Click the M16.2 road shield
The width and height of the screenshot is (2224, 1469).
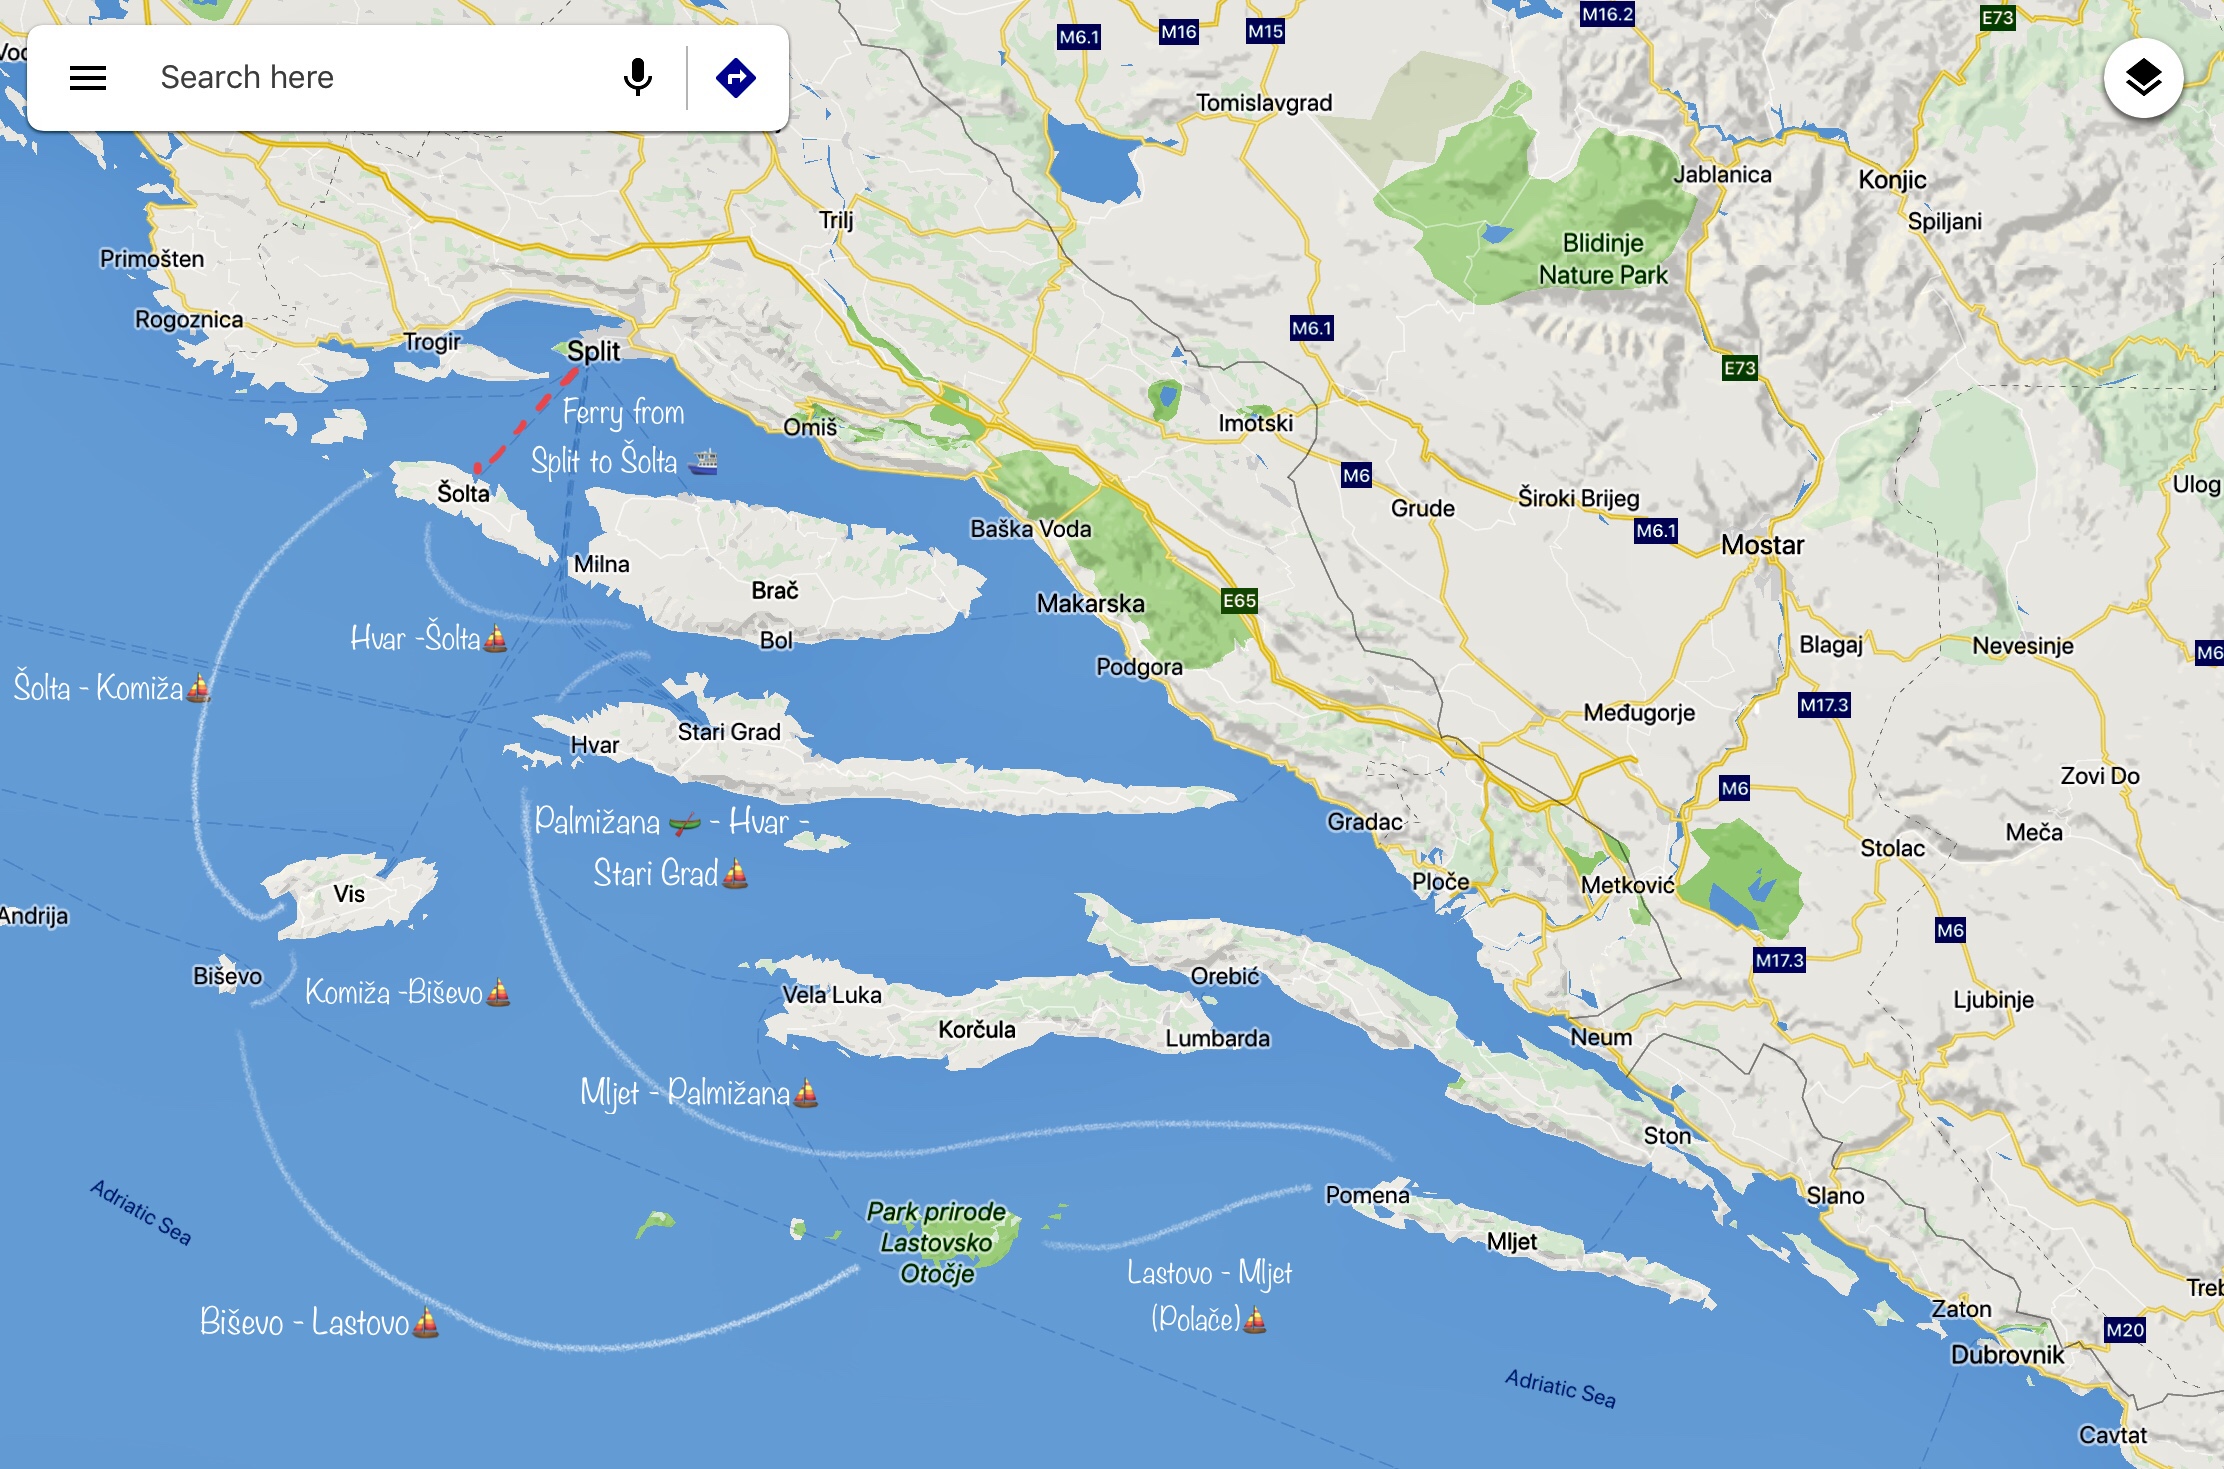(x=1608, y=14)
